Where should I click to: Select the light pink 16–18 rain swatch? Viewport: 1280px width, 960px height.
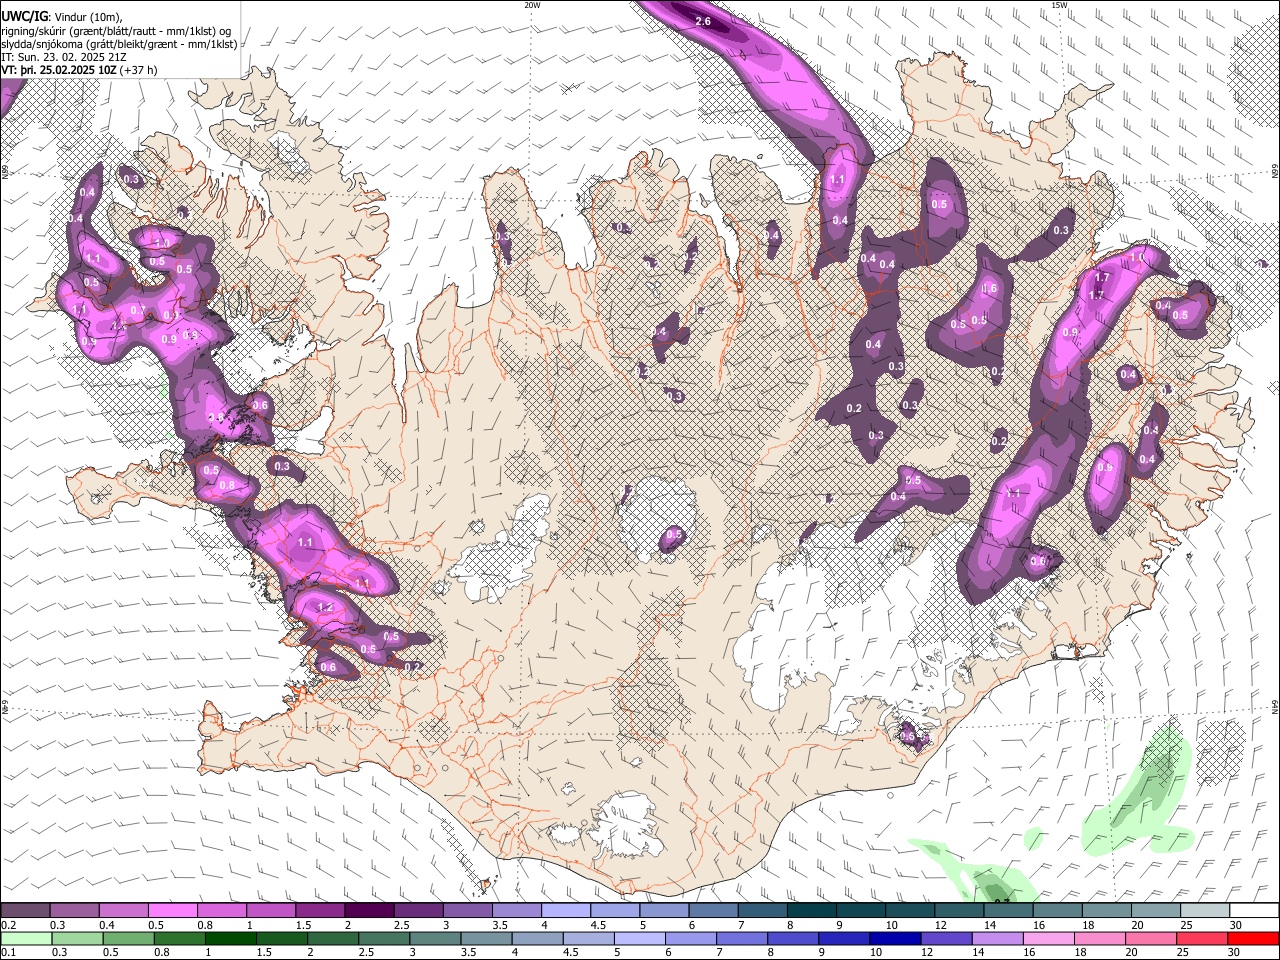coord(1050,939)
